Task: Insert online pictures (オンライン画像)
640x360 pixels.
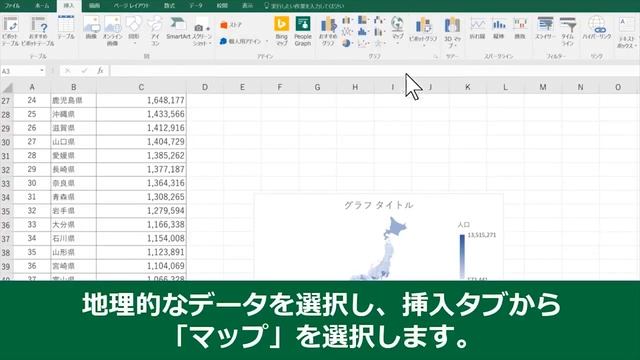Action: [x=112, y=31]
